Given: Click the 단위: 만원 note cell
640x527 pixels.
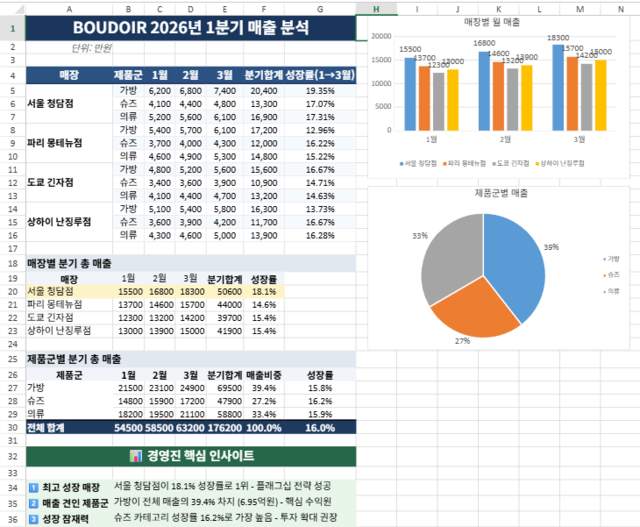Looking at the screenshot, I should pos(69,48).
